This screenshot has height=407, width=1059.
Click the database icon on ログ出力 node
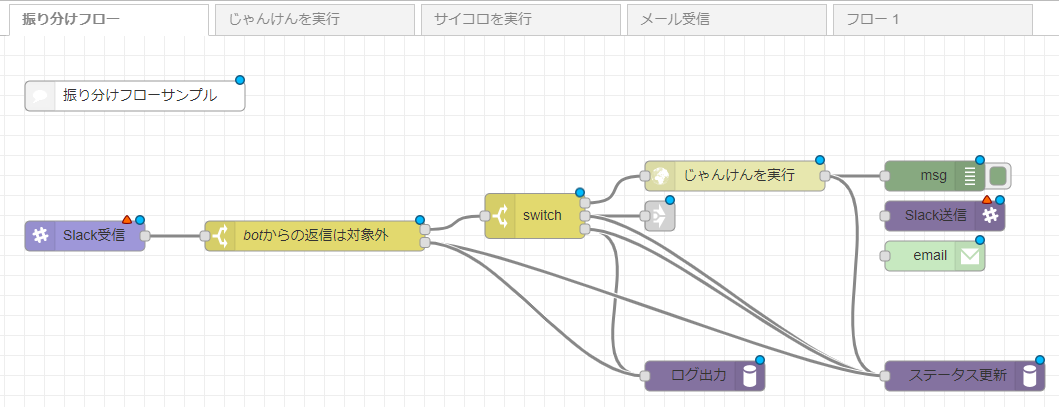(x=750, y=376)
